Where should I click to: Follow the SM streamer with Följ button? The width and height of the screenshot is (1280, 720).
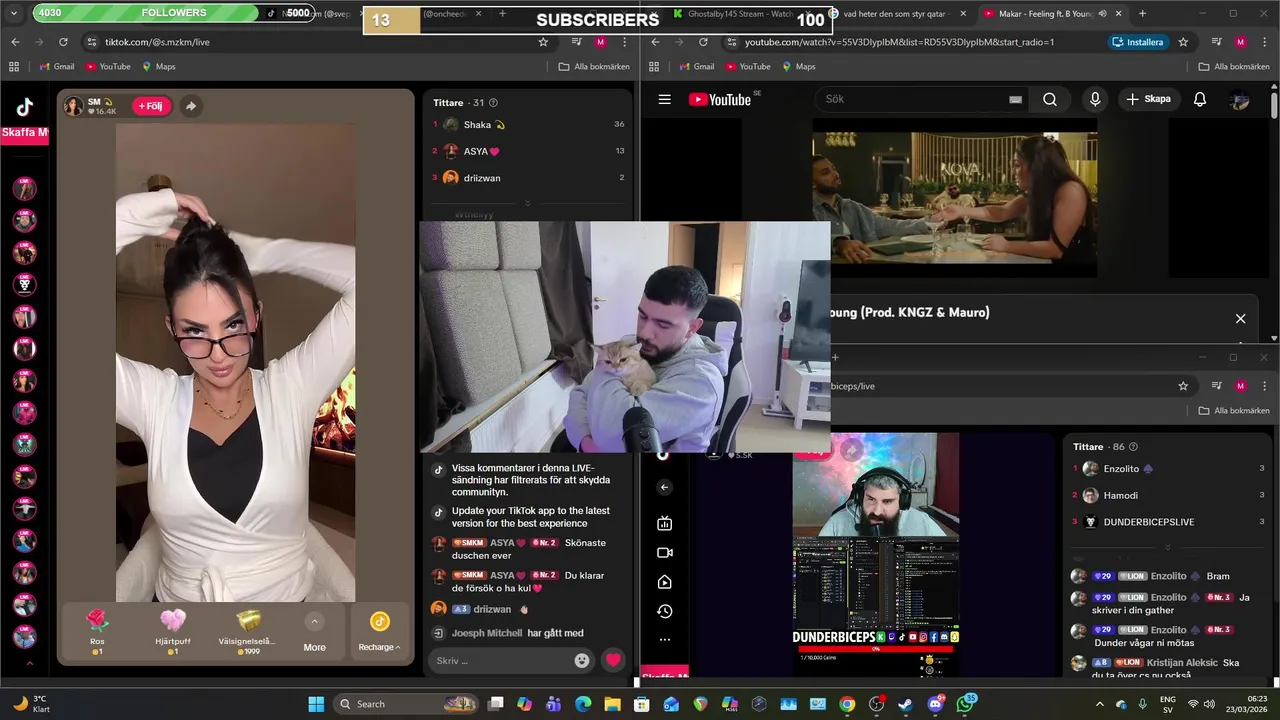(x=150, y=106)
